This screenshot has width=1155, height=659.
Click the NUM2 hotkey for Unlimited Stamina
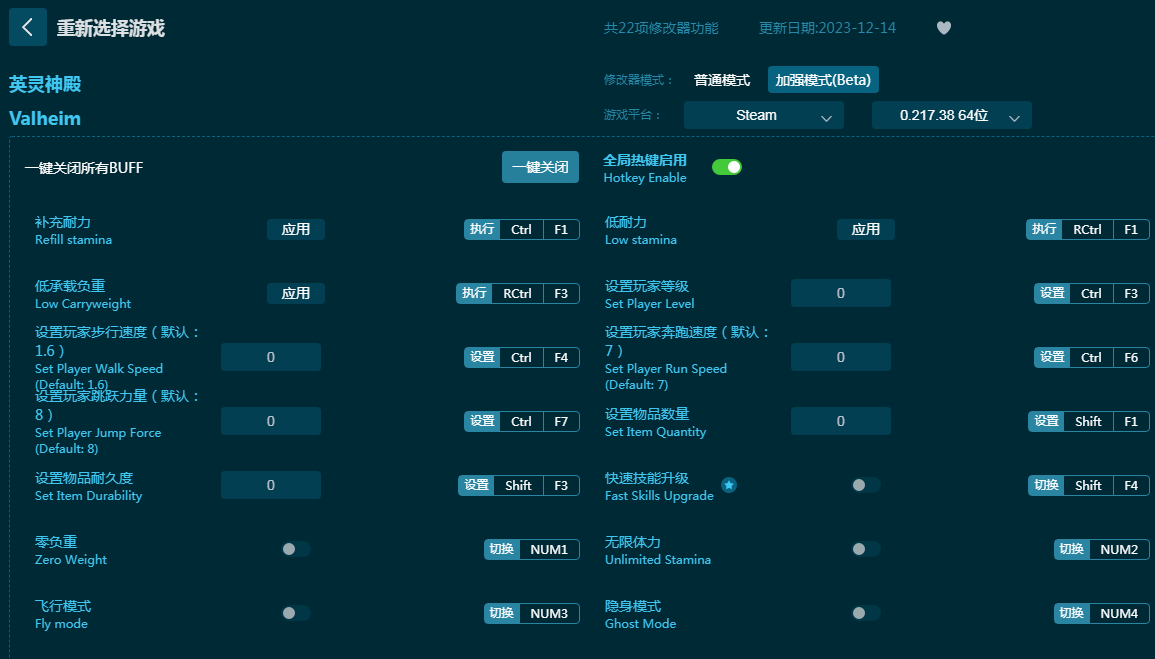[x=1119, y=549]
